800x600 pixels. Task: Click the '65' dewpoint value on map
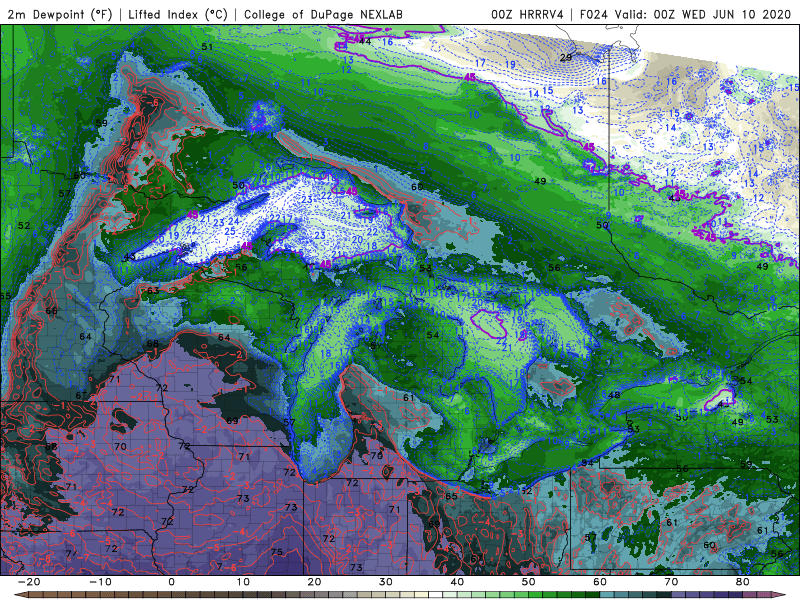tap(452, 496)
